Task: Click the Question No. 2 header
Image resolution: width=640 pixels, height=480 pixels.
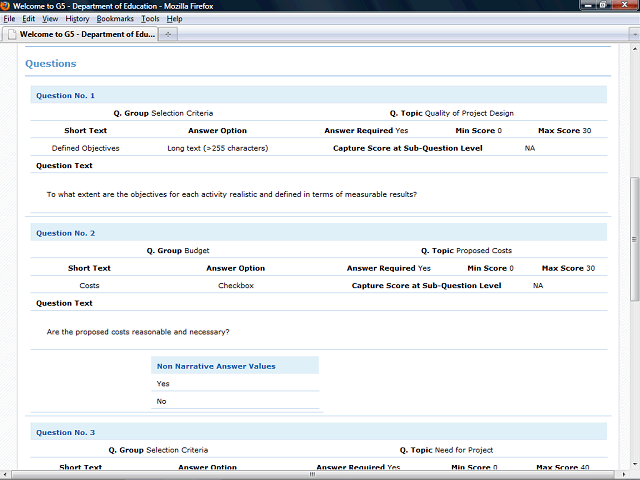Action: coord(66,233)
